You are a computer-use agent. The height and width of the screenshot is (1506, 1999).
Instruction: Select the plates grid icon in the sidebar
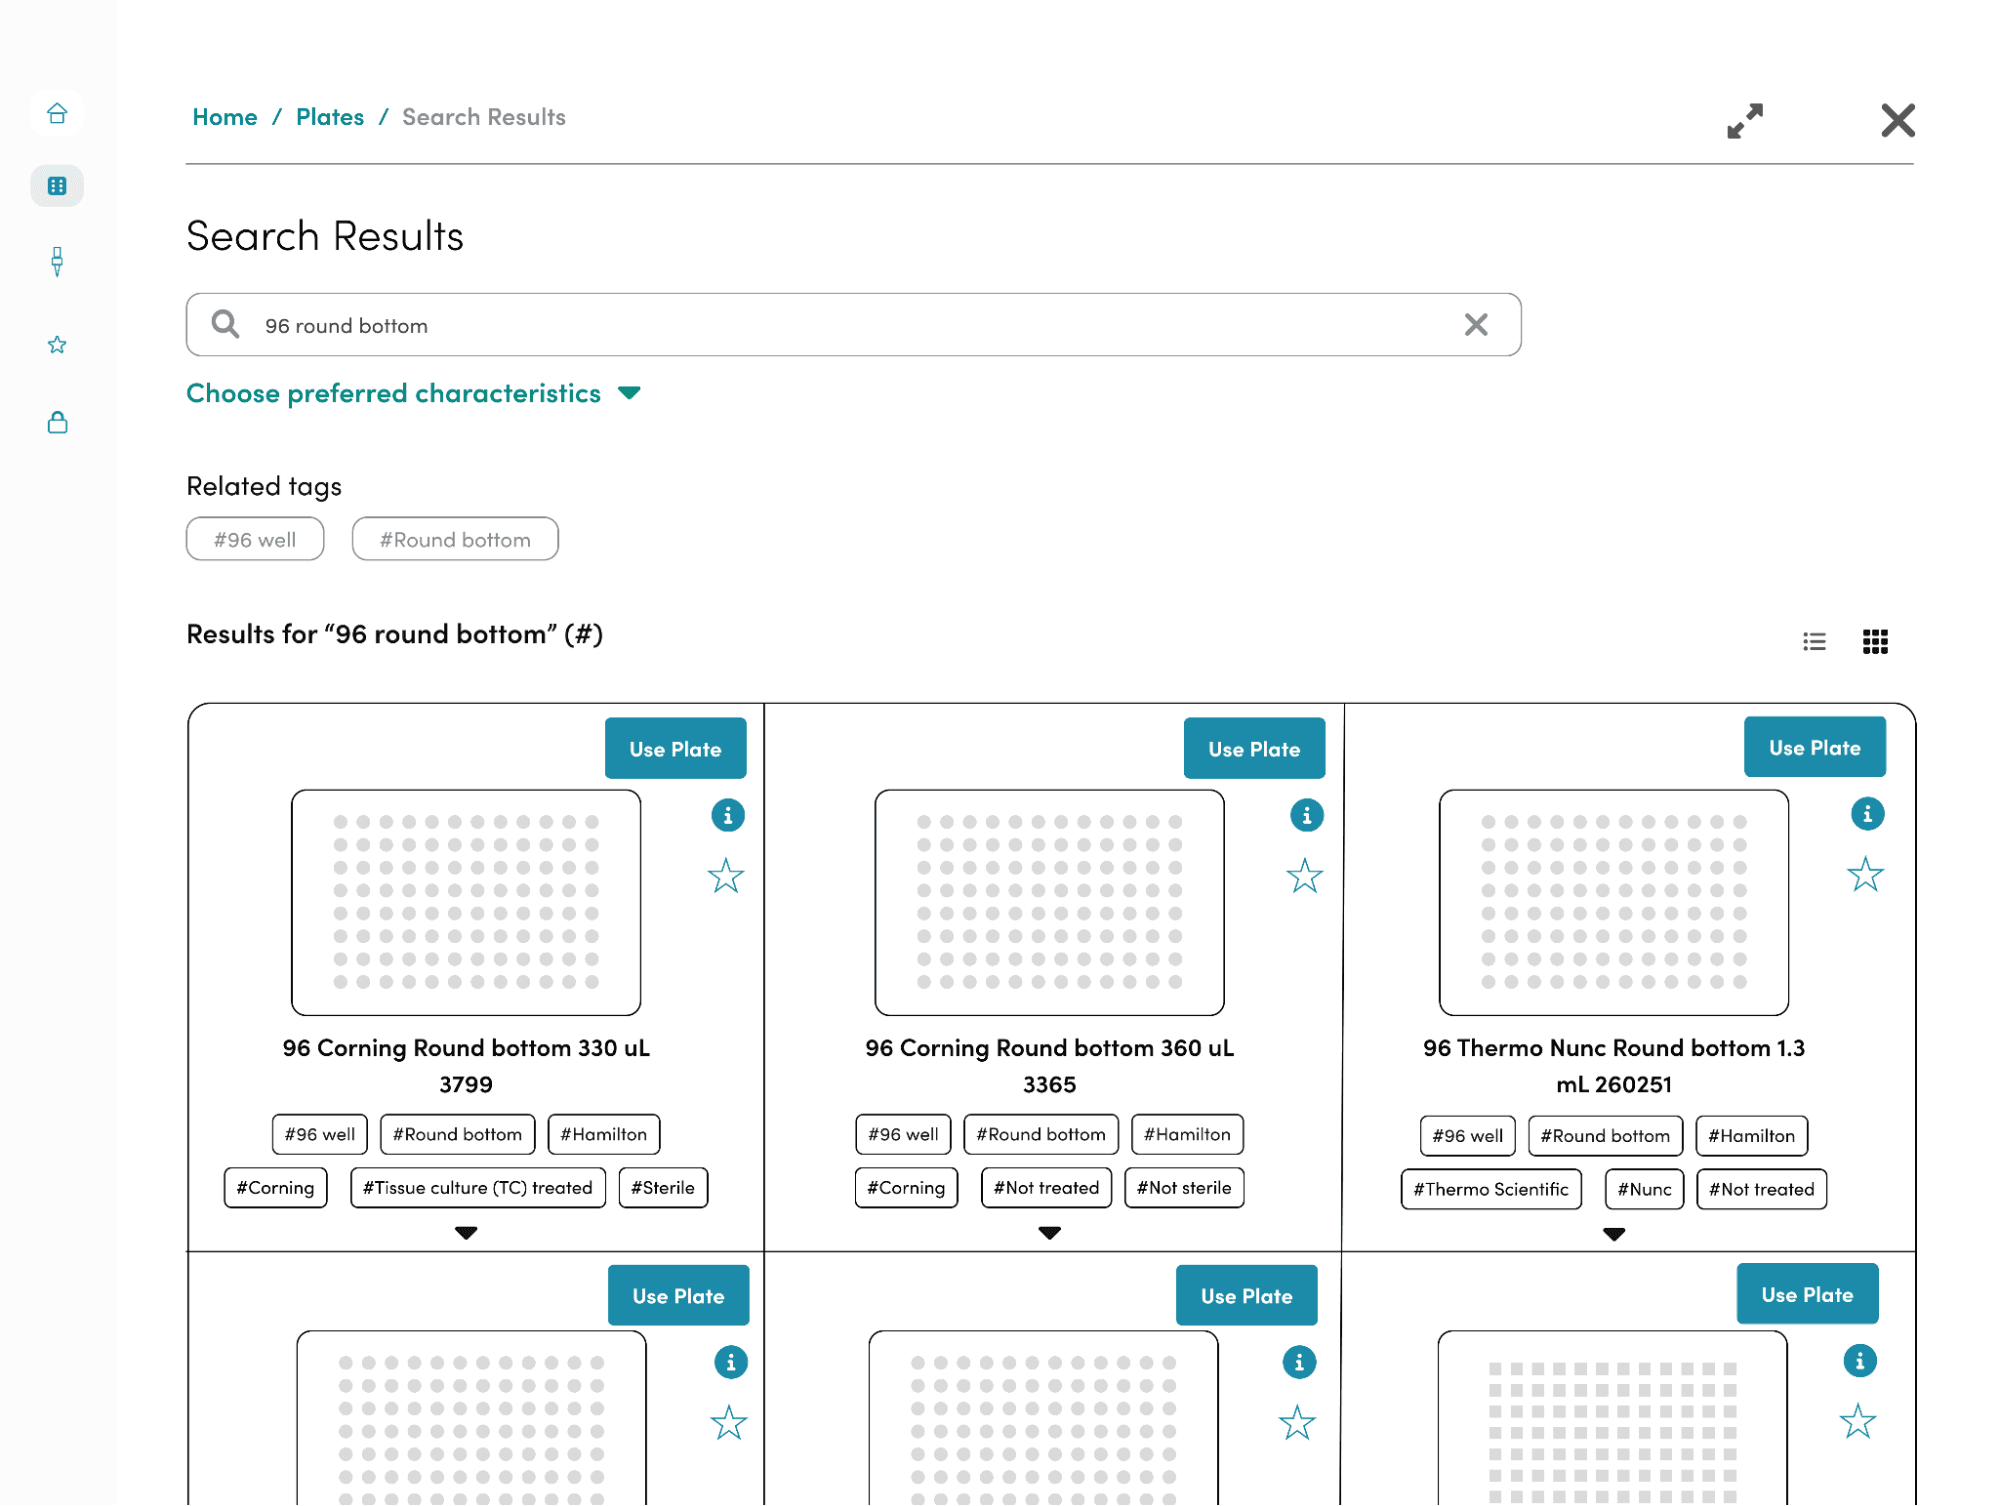click(x=57, y=186)
